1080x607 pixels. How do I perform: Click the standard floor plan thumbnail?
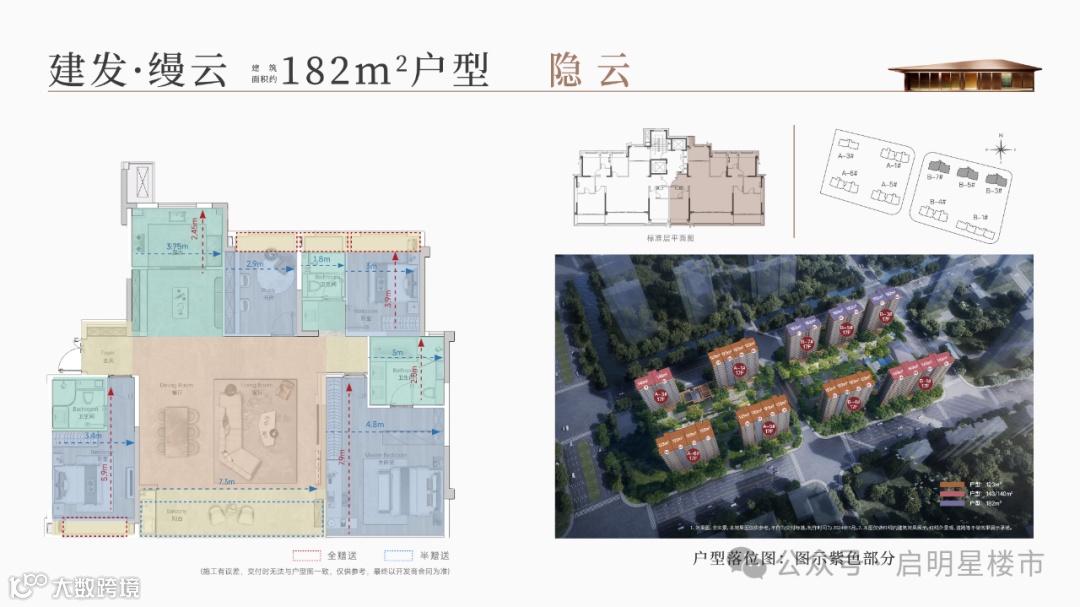tap(669, 177)
